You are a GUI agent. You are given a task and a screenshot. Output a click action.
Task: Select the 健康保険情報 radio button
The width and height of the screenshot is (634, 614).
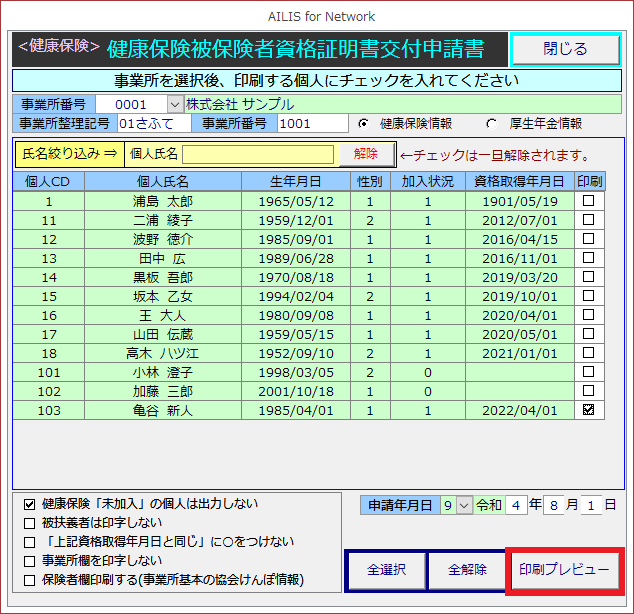pyautogui.click(x=364, y=123)
